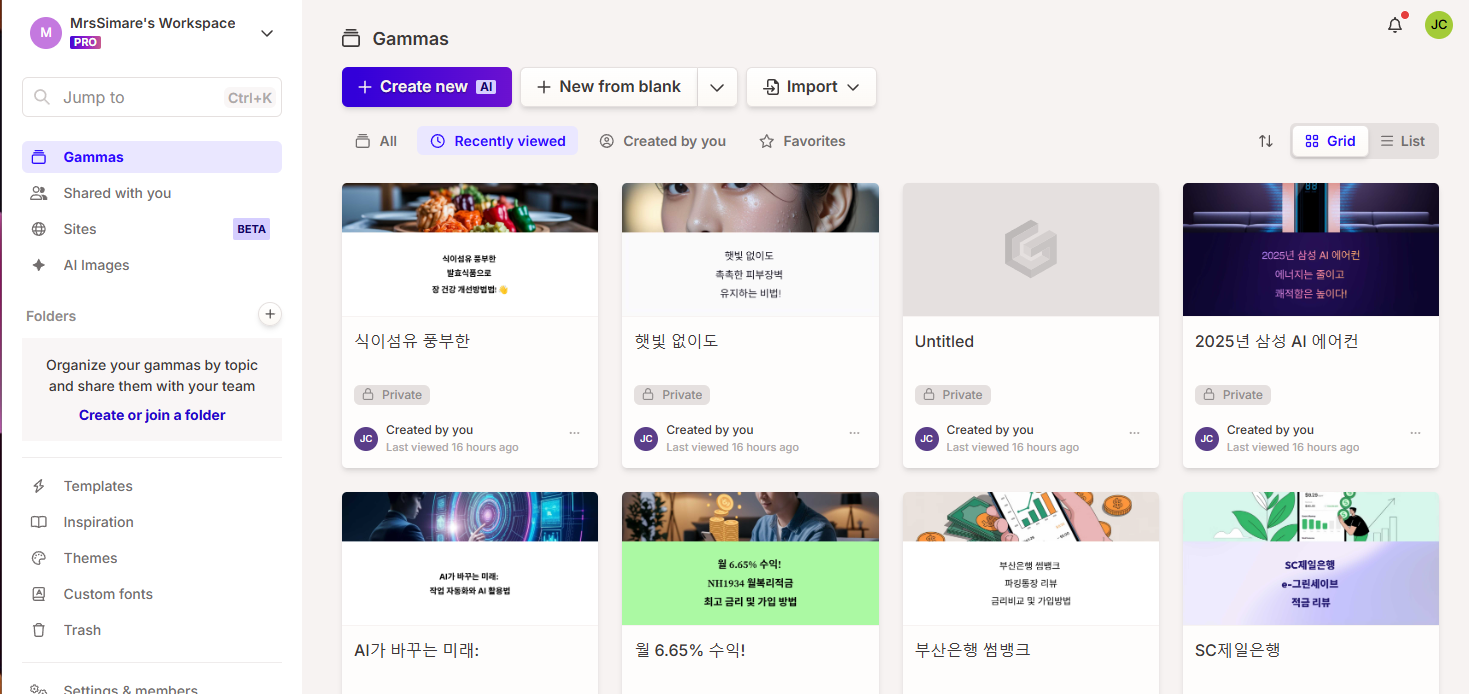Open Inspiration in the sidebar
This screenshot has height=694, width=1469.
click(152, 522)
